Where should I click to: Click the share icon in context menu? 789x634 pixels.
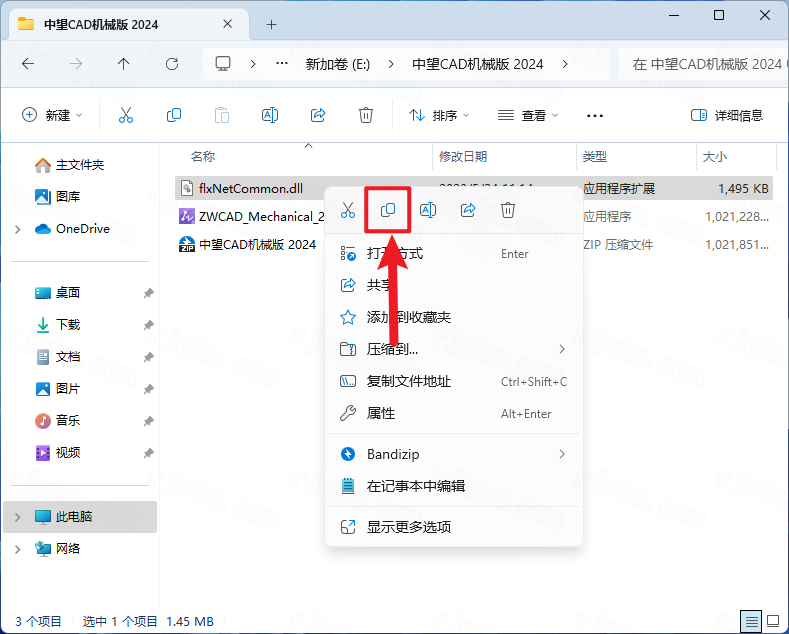pos(468,210)
